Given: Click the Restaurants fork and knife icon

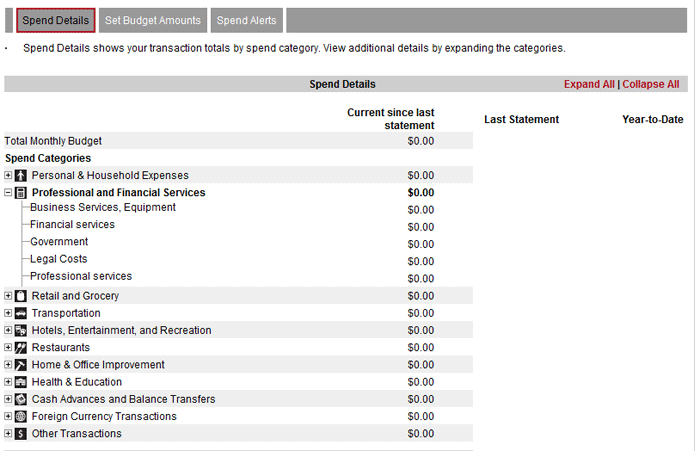Looking at the screenshot, I should point(21,348).
